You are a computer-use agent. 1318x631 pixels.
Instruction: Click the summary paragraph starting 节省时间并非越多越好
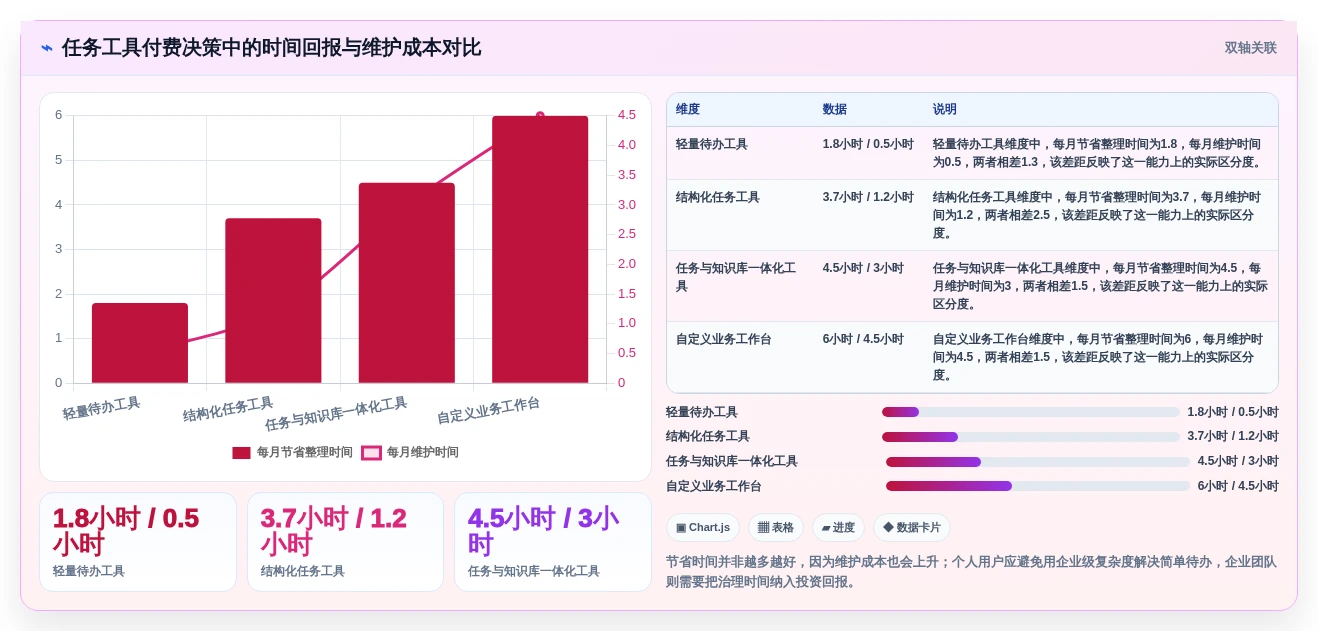tap(971, 572)
